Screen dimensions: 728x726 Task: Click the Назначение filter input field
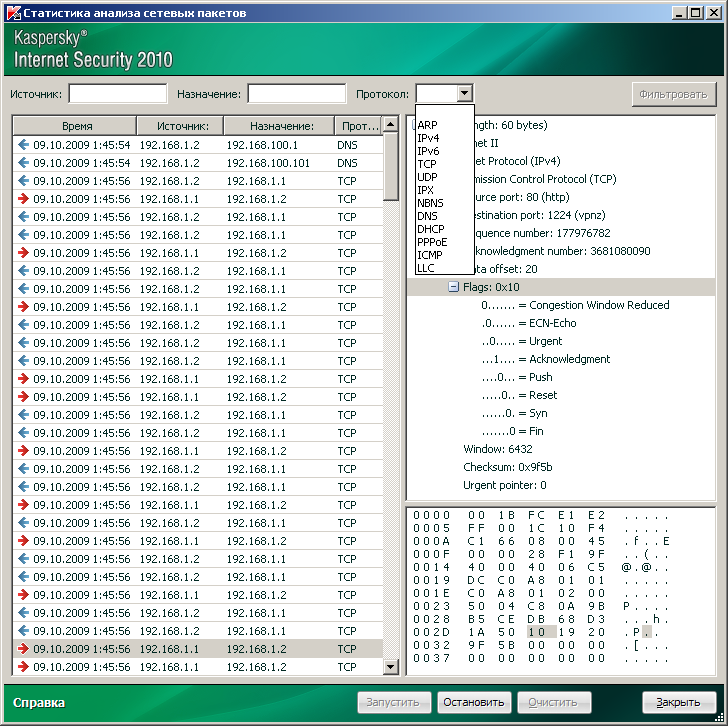(297, 94)
